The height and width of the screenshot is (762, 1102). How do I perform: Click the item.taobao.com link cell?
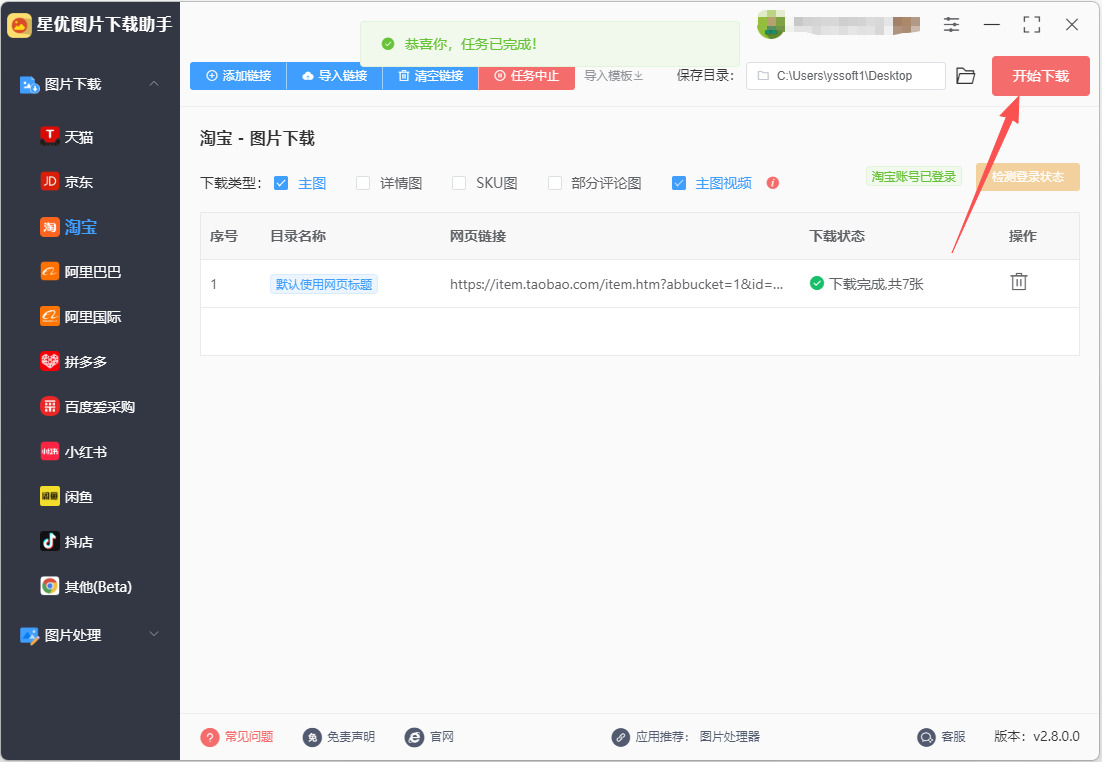(x=616, y=284)
